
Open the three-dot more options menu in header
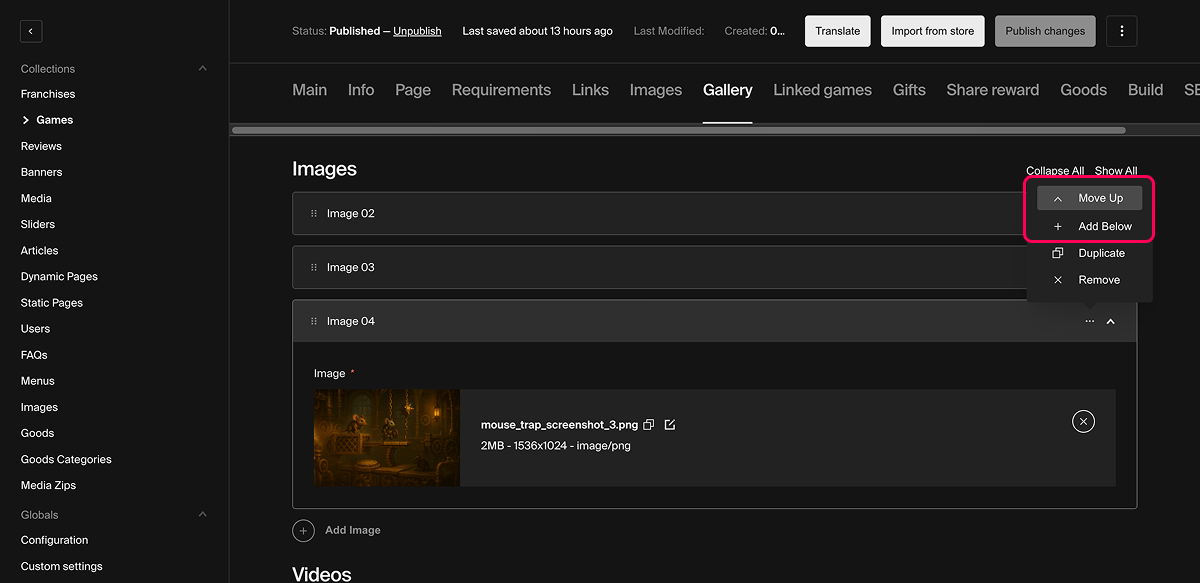click(1122, 31)
